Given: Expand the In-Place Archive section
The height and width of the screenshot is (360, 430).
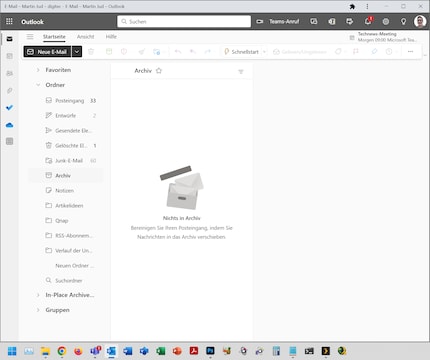Looking at the screenshot, I should (38, 295).
